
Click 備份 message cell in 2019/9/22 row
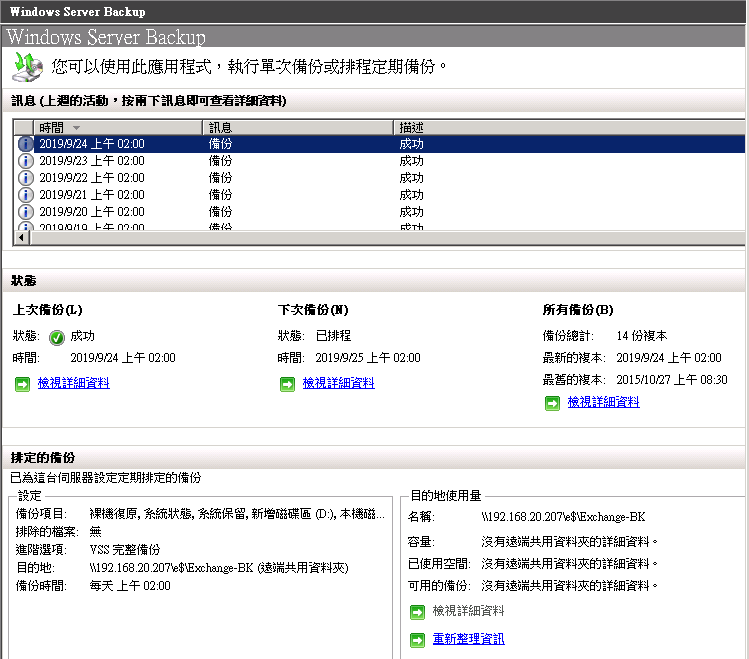220,178
